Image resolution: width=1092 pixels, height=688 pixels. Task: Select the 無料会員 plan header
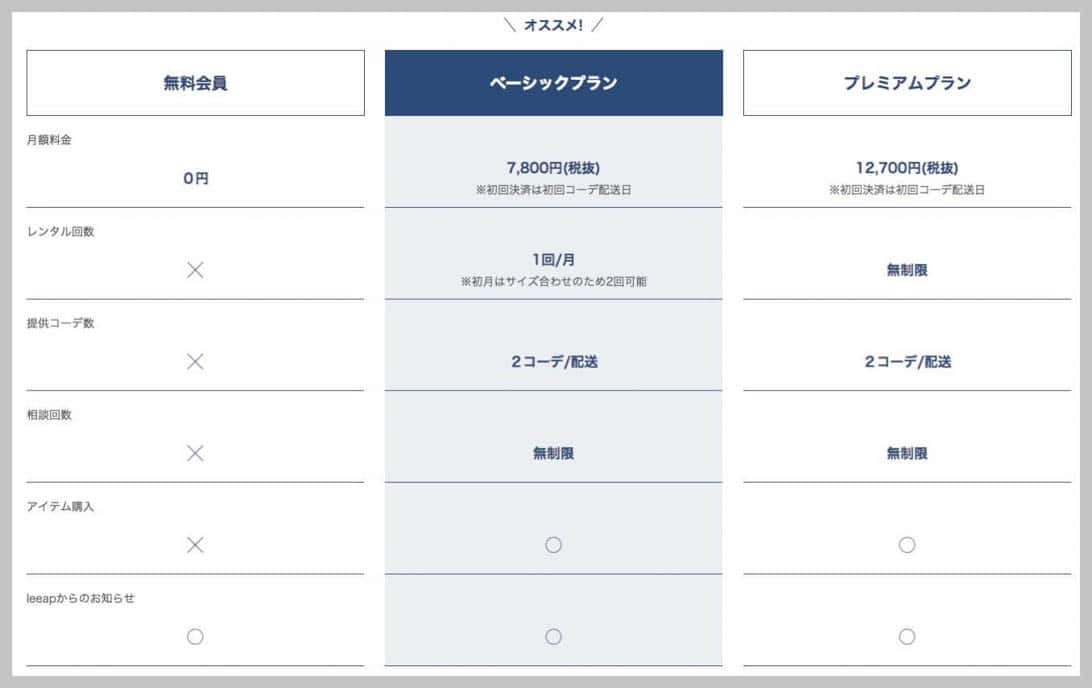(x=195, y=83)
